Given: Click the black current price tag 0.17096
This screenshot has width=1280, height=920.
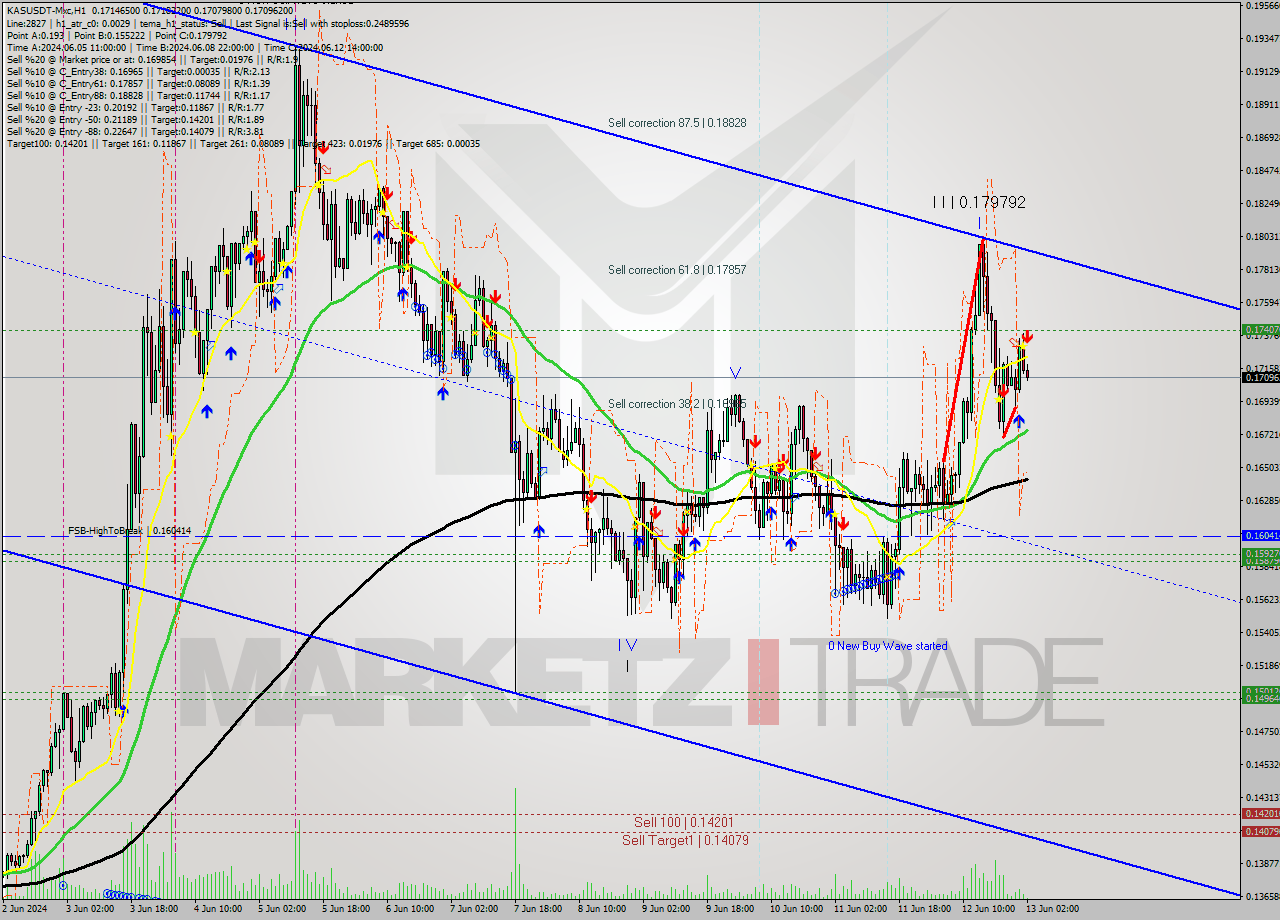Looking at the screenshot, I should point(1260,377).
